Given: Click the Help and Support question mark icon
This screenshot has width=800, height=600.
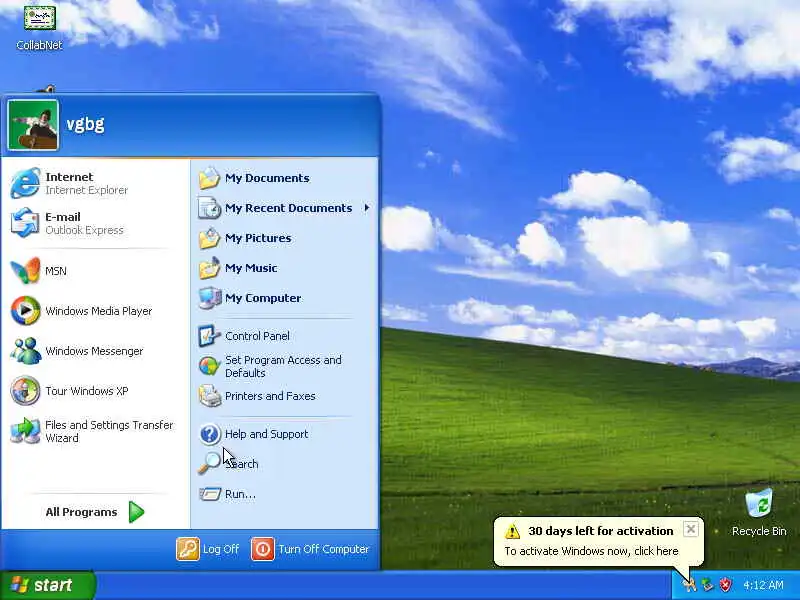Looking at the screenshot, I should (209, 434).
